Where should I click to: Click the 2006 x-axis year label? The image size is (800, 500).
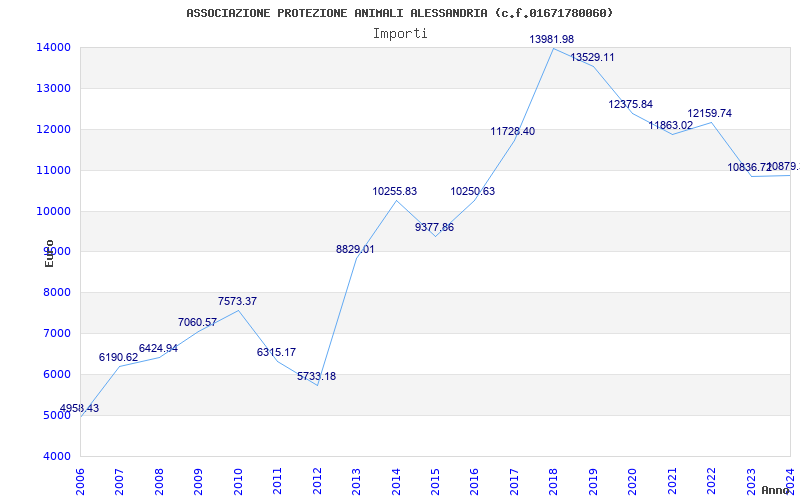[80, 481]
